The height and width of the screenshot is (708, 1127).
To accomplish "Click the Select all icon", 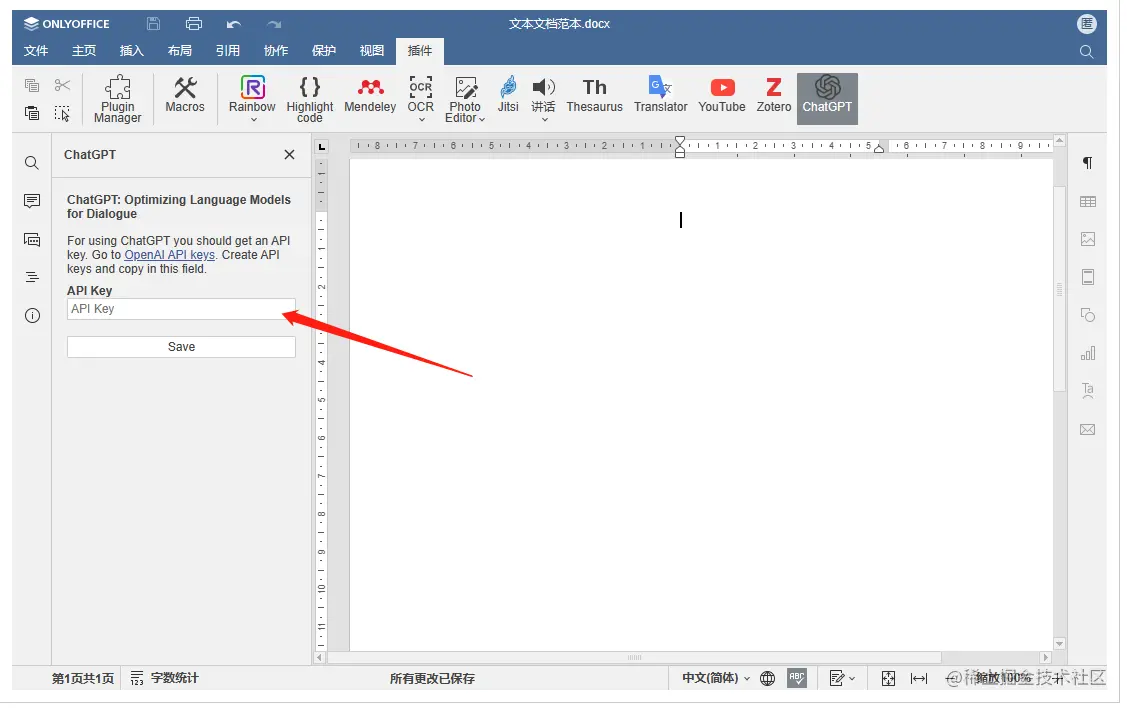I will tap(63, 113).
